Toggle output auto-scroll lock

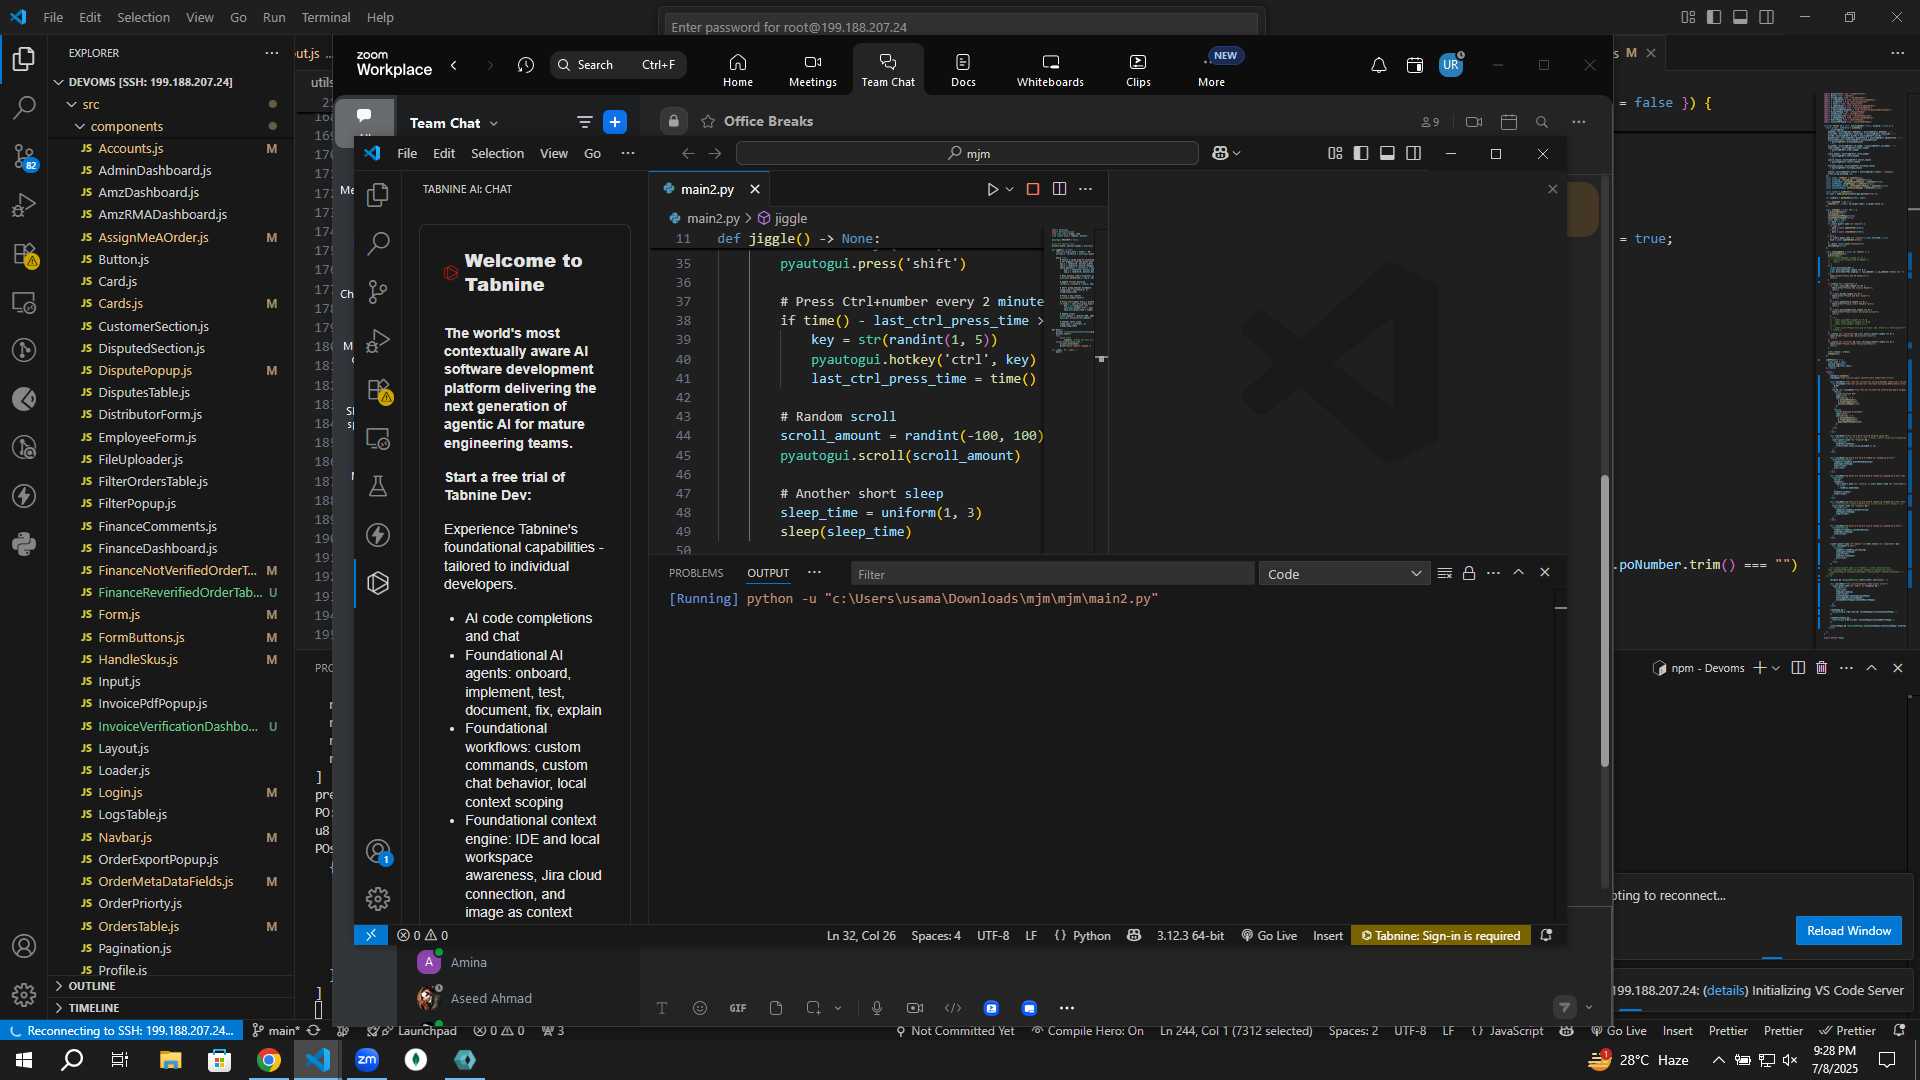(x=1469, y=573)
